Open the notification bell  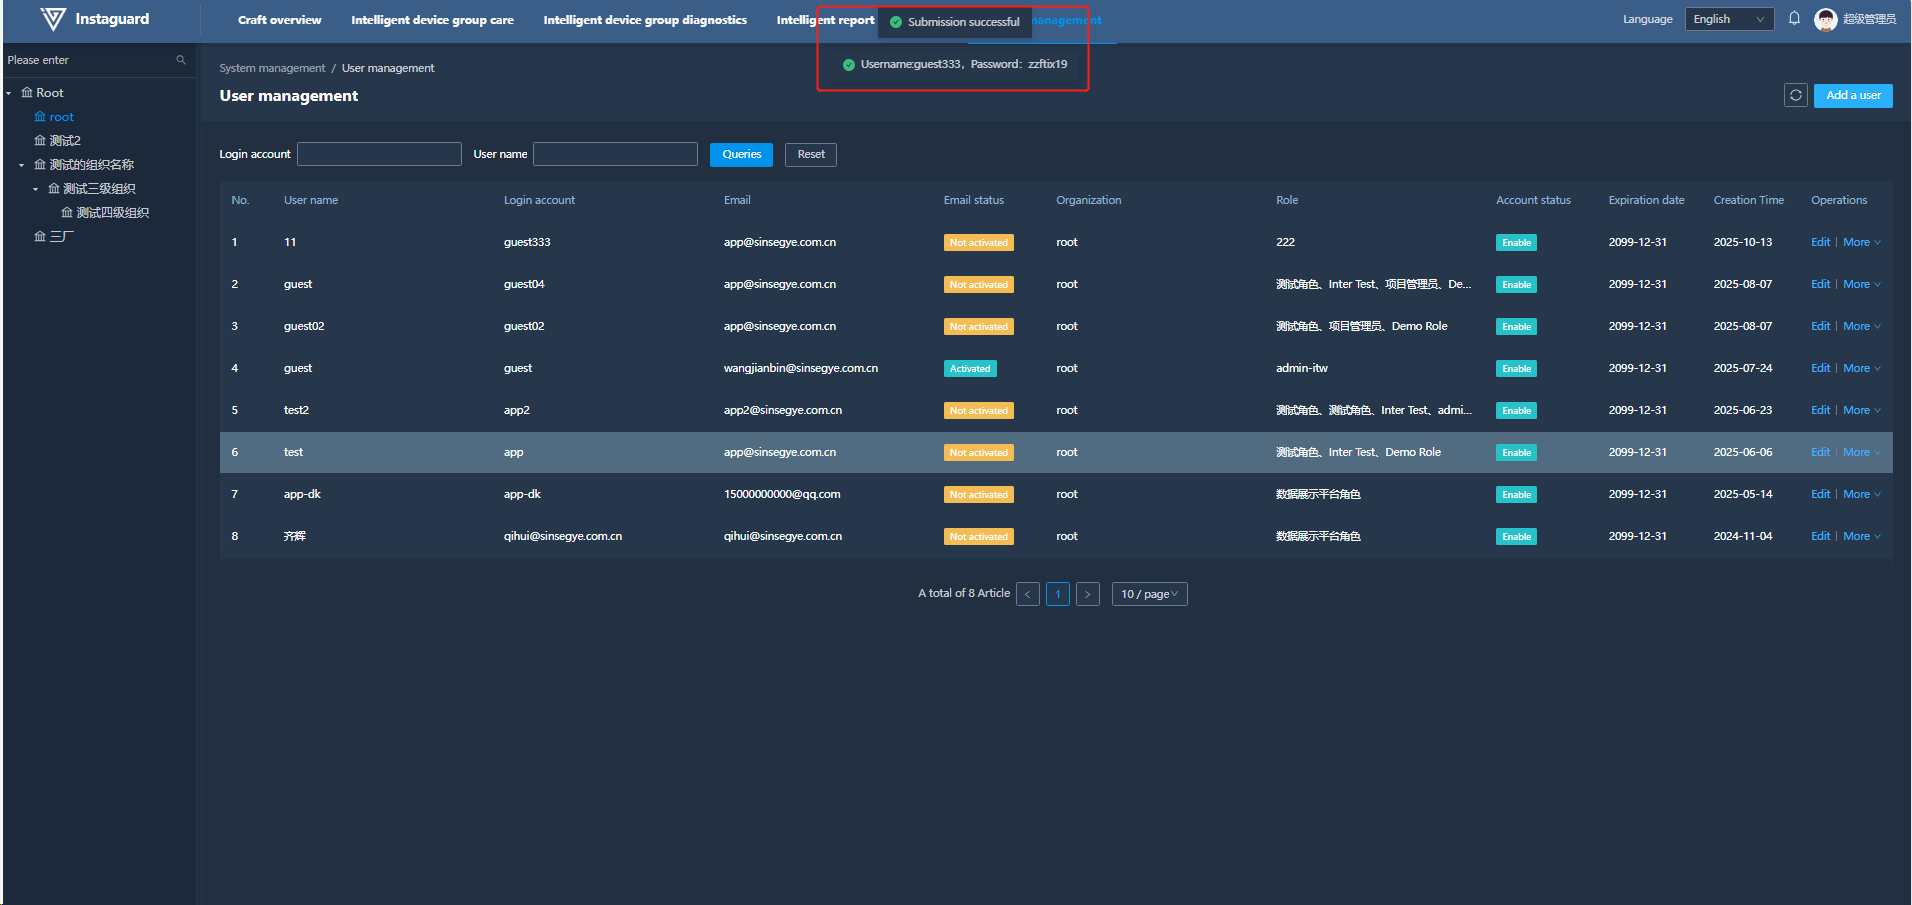tap(1794, 19)
